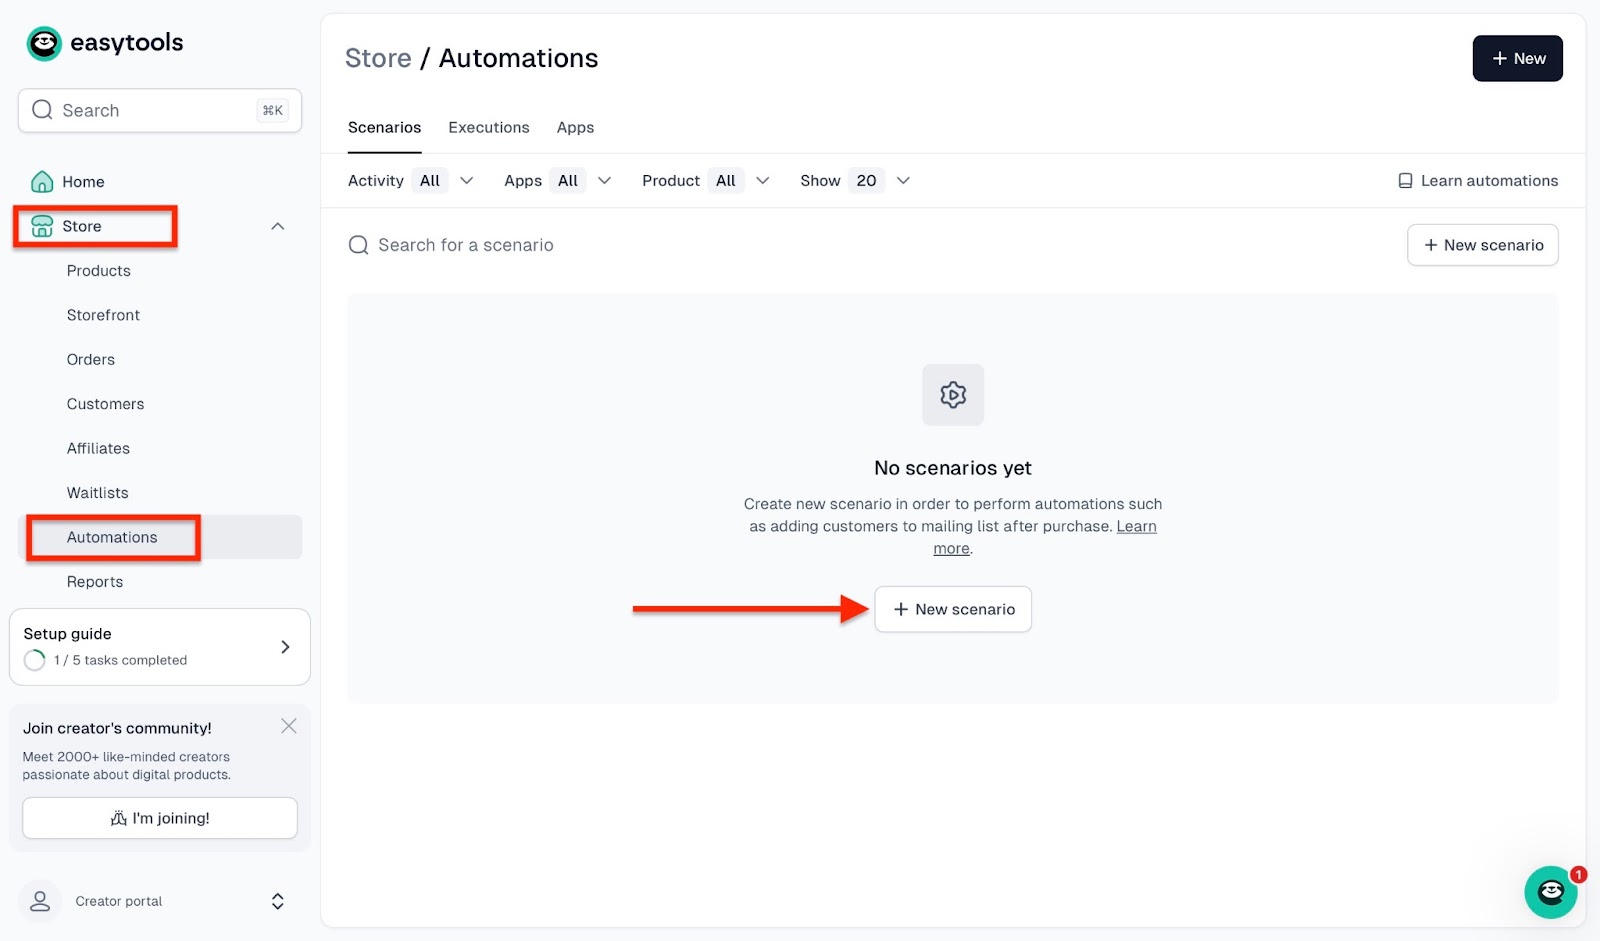Viewport: 1600px width, 941px height.
Task: Click the Home house icon
Action: coord(42,181)
